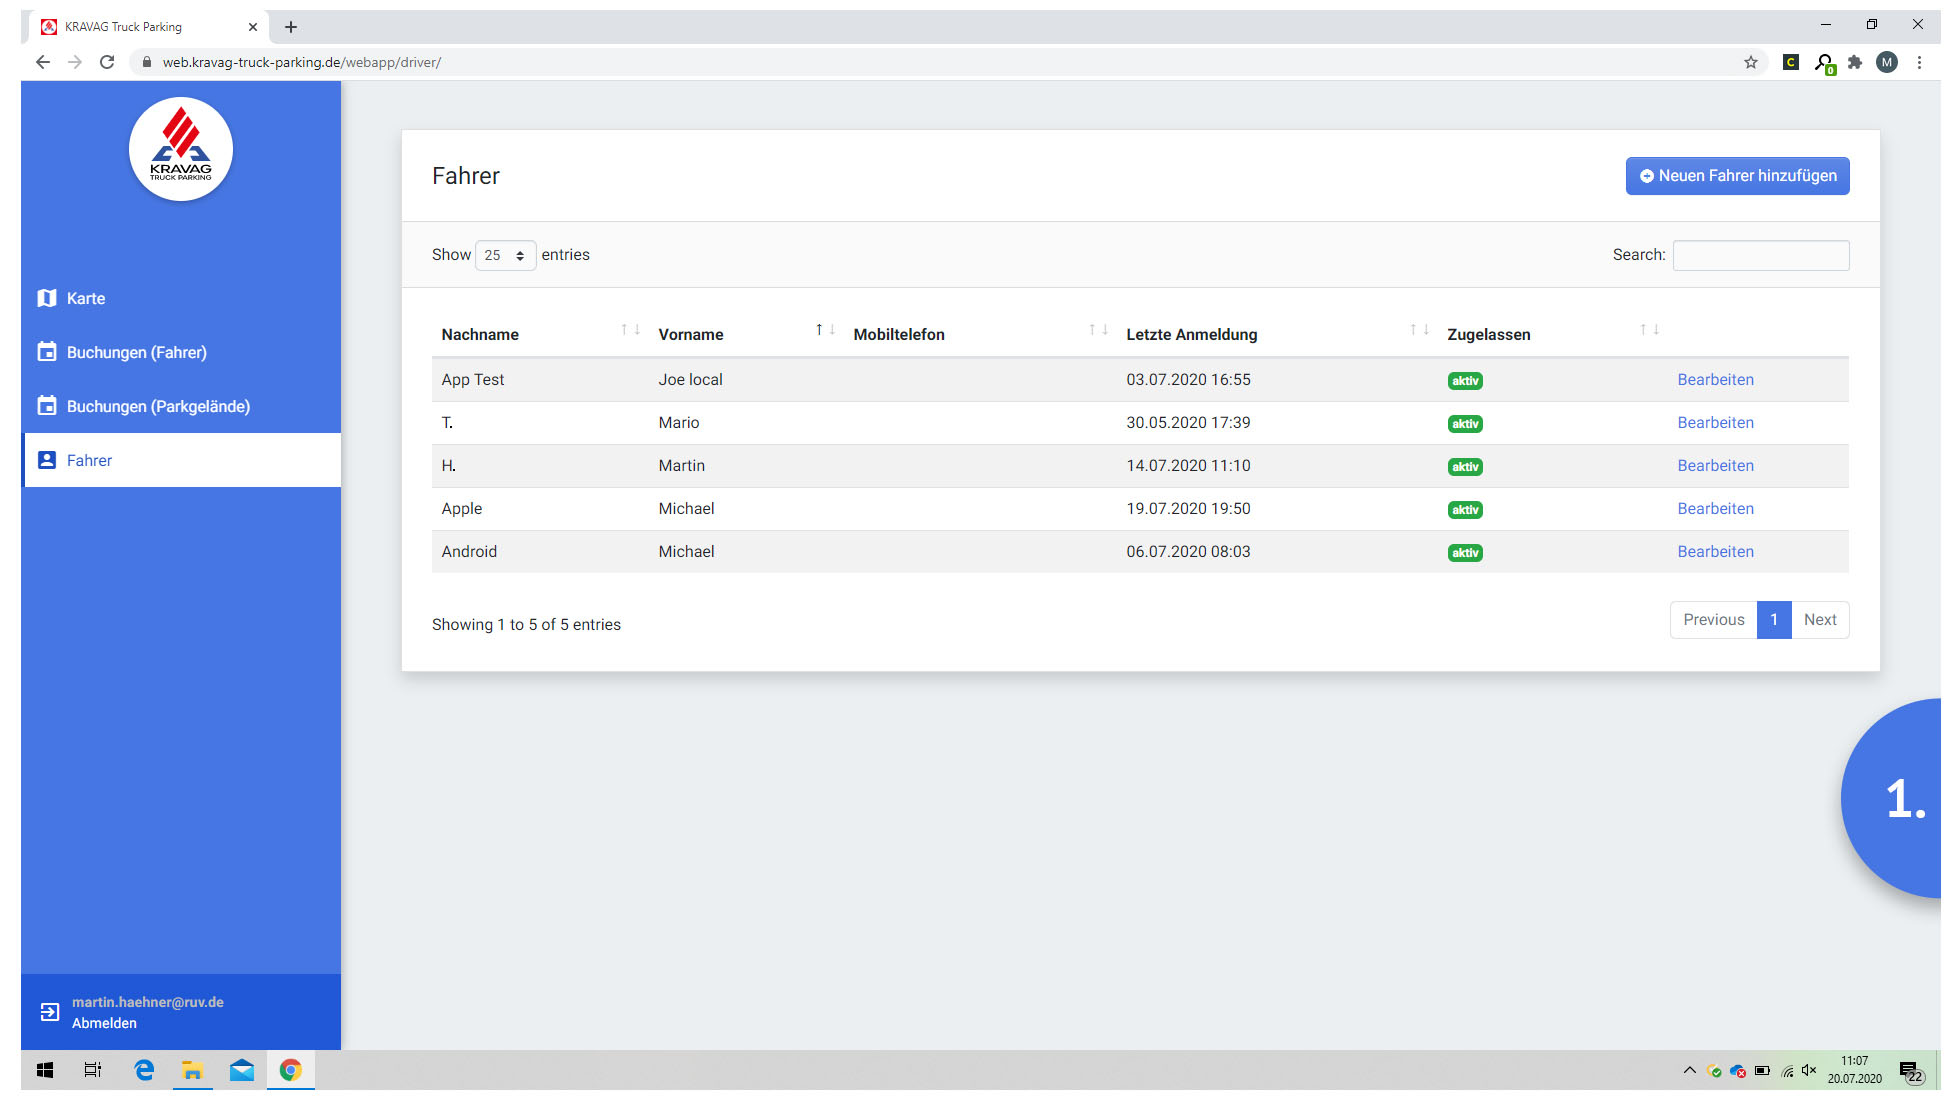Open browser extensions puzzle icon

click(1855, 62)
